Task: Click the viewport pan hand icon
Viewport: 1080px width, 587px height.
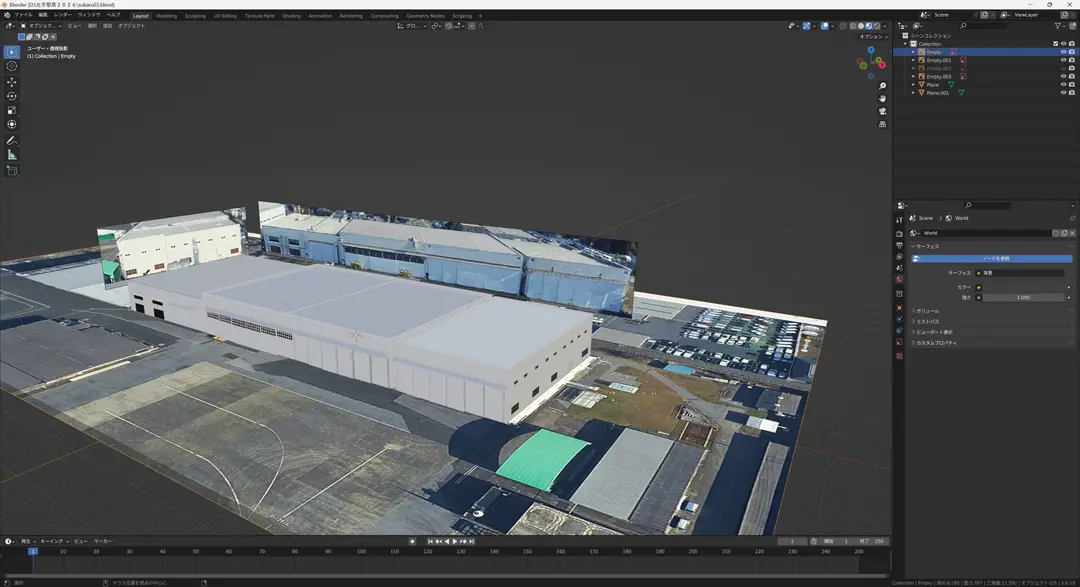Action: [882, 99]
